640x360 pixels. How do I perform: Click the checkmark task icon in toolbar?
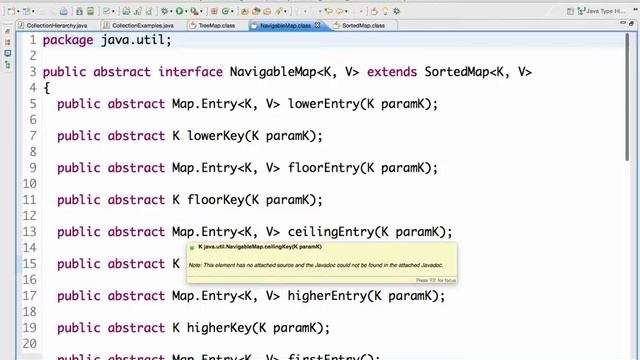tap(106, 11)
